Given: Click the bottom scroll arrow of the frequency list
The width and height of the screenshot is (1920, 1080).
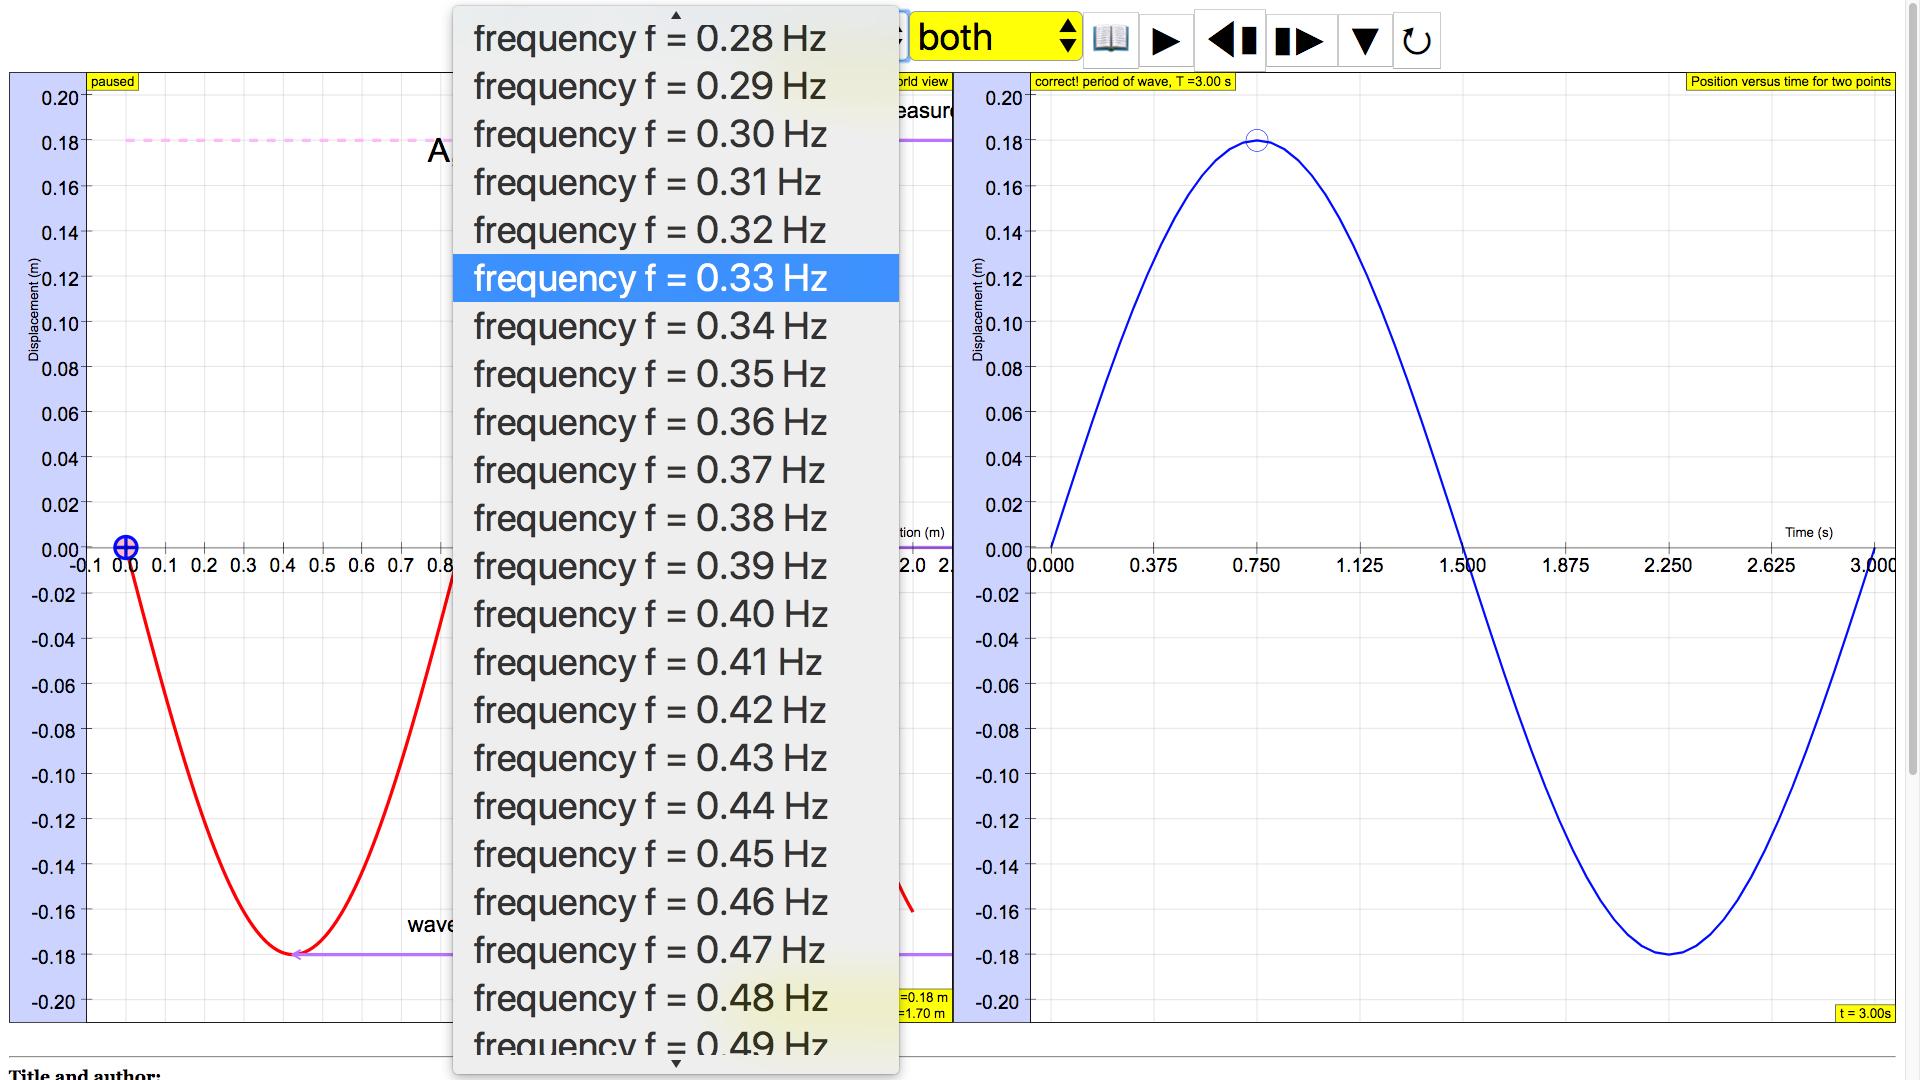Looking at the screenshot, I should [676, 1063].
